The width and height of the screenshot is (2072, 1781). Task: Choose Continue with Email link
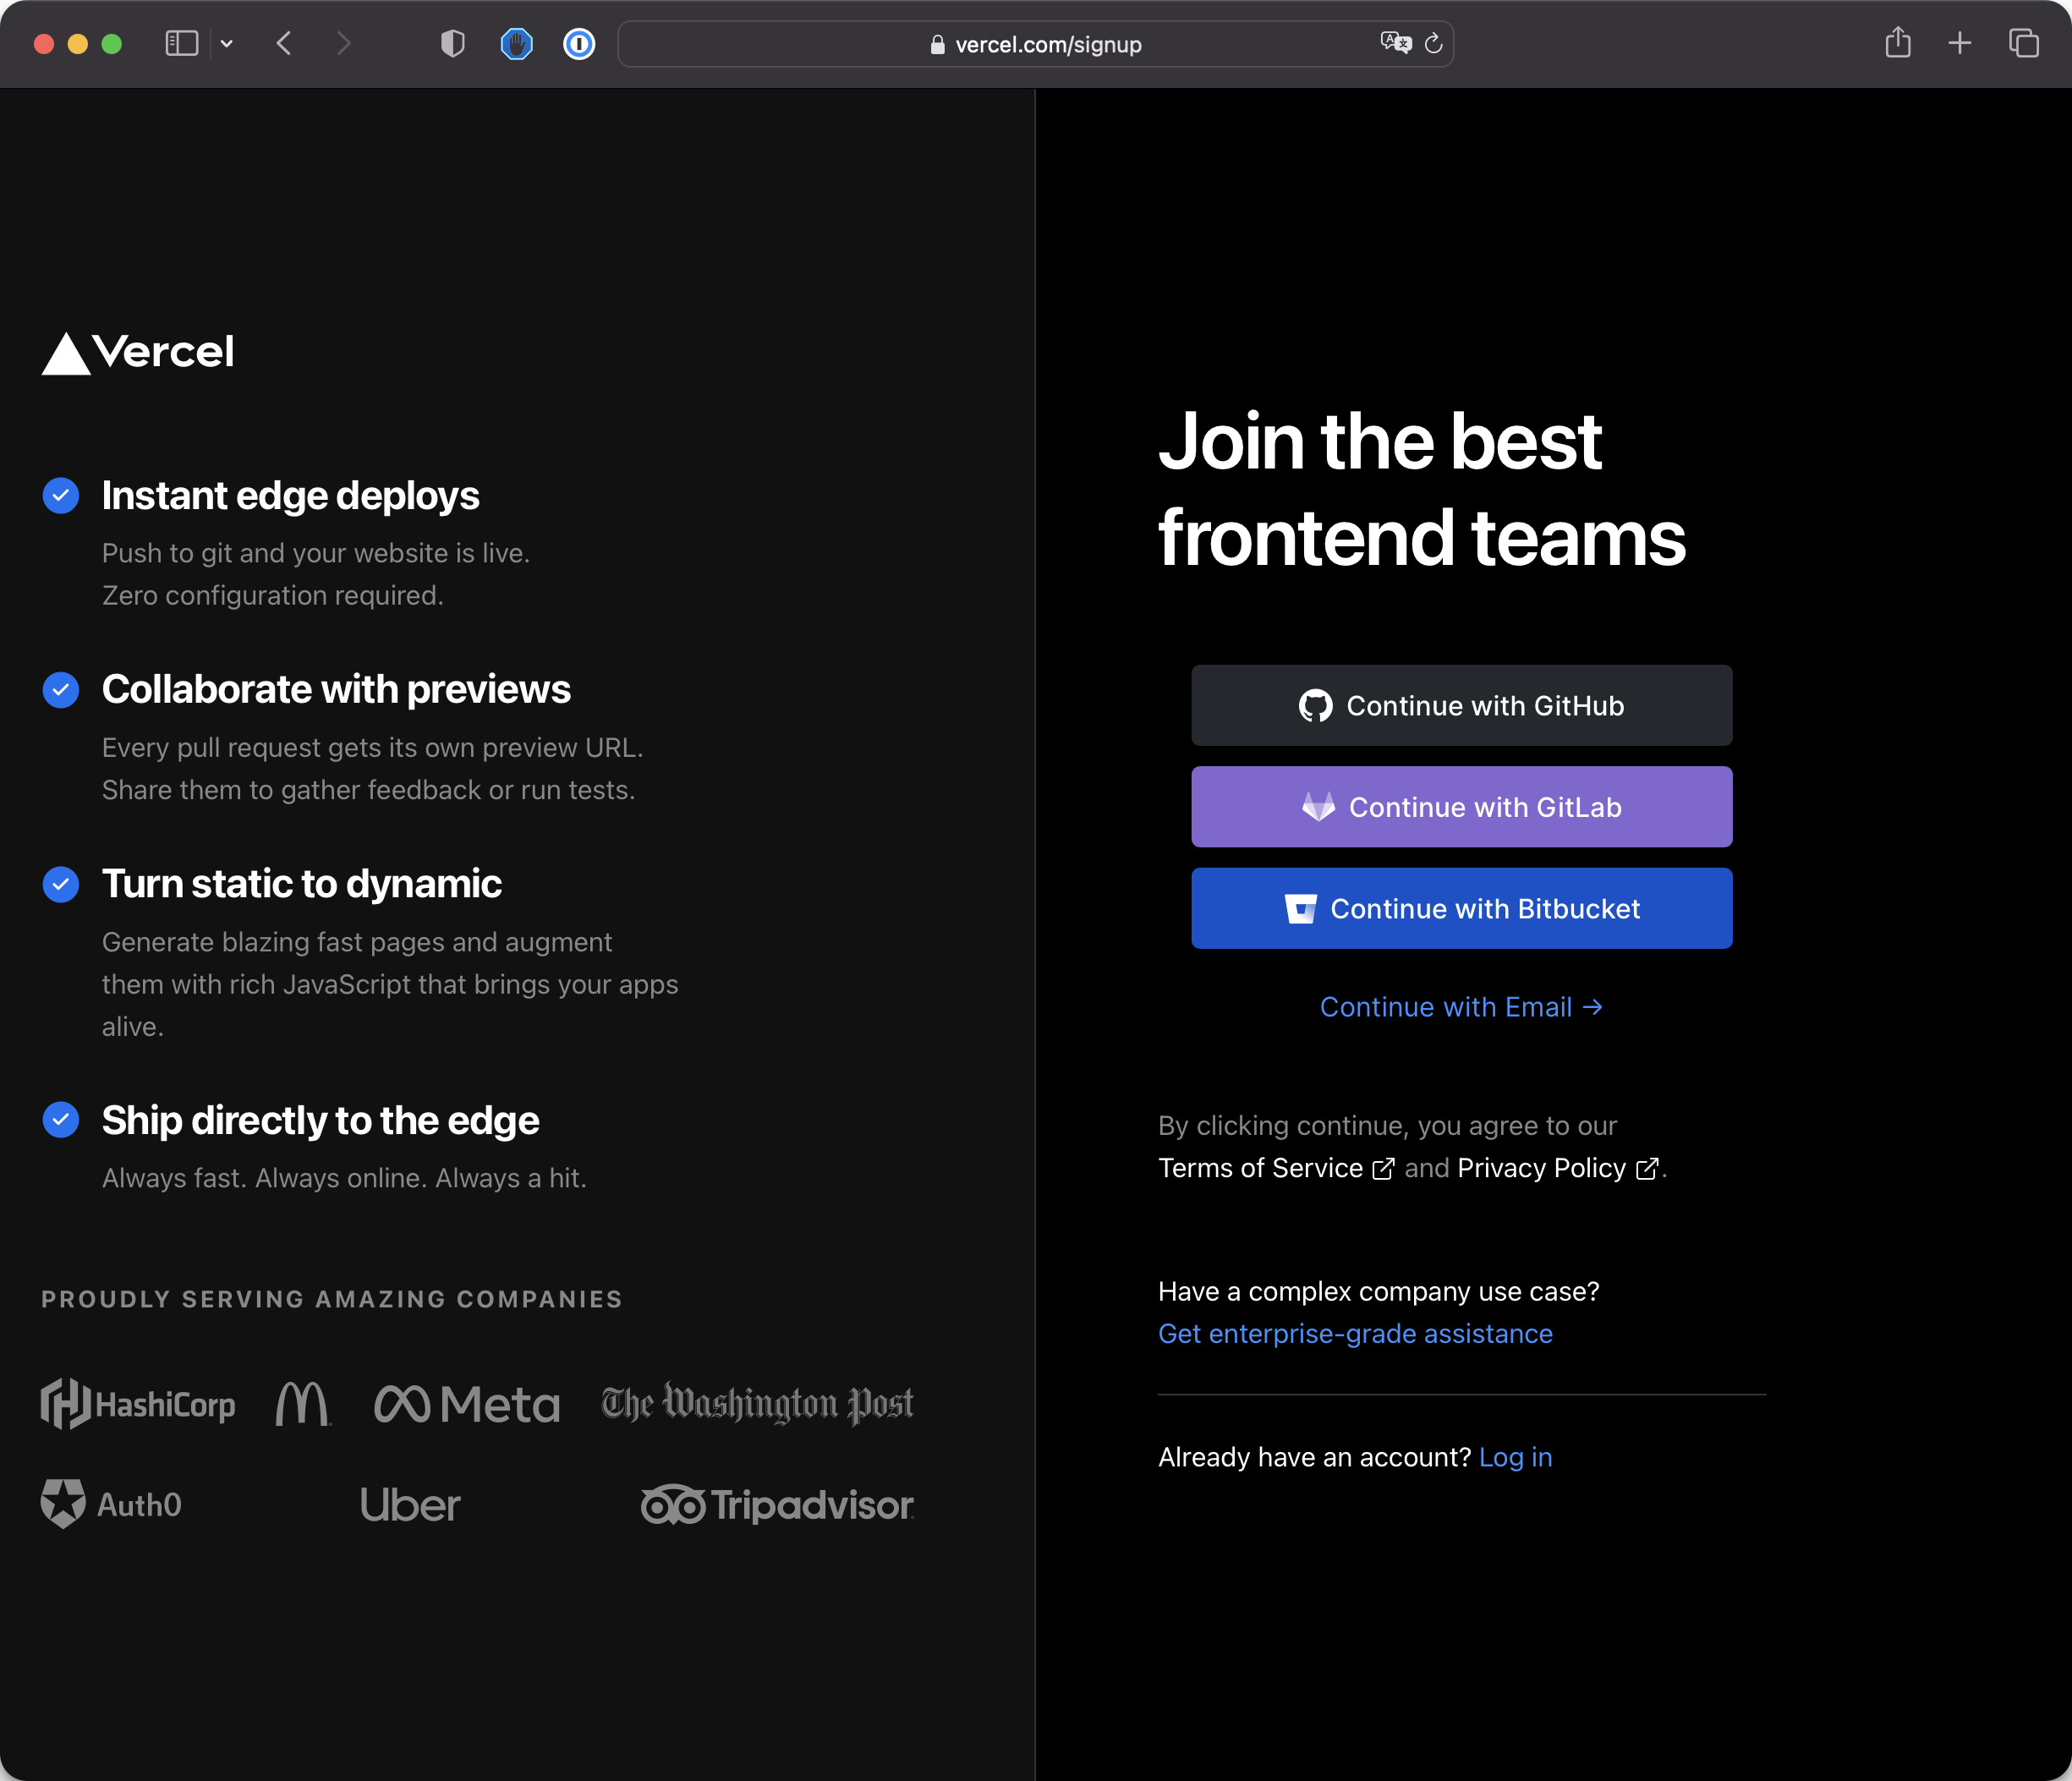(1461, 1007)
